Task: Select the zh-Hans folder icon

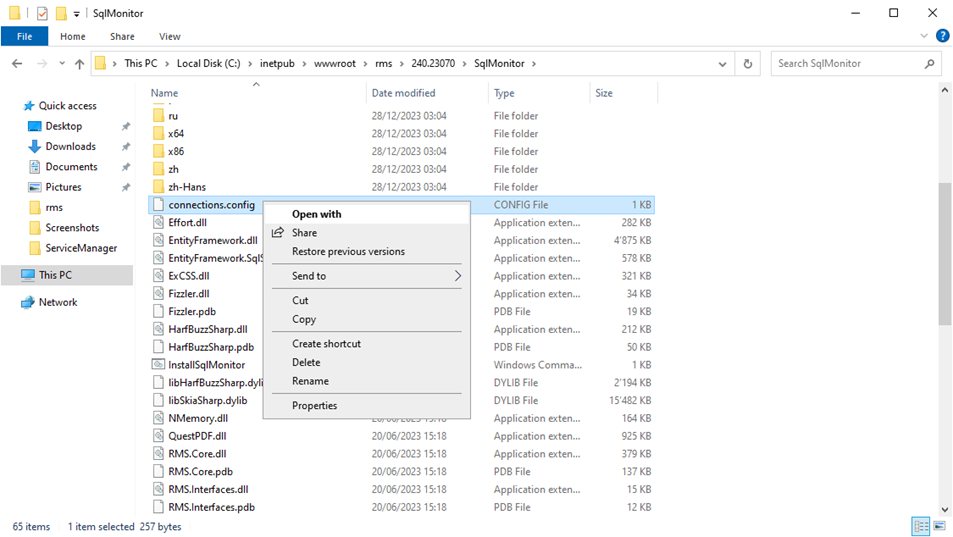Action: pyautogui.click(x=159, y=187)
